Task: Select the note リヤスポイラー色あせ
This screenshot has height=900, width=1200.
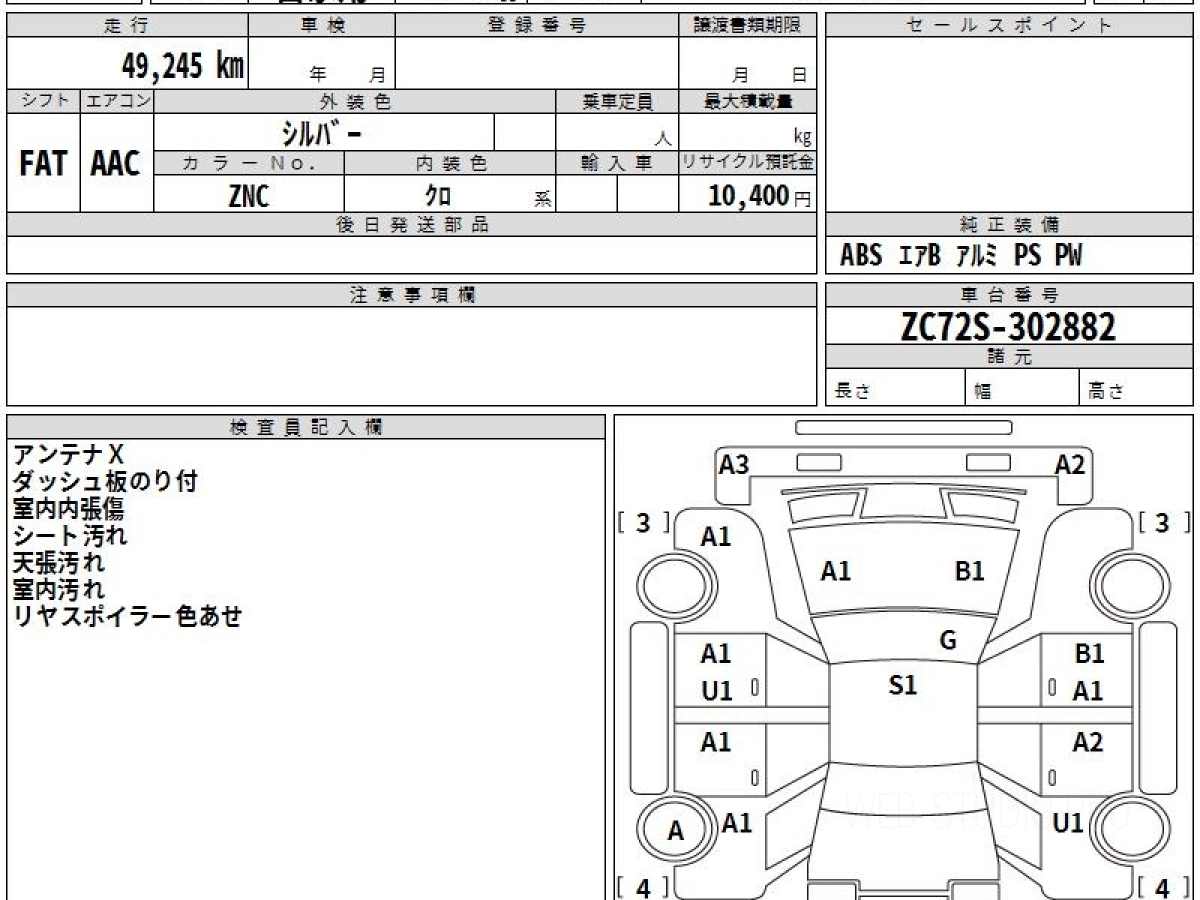Action: (x=127, y=617)
